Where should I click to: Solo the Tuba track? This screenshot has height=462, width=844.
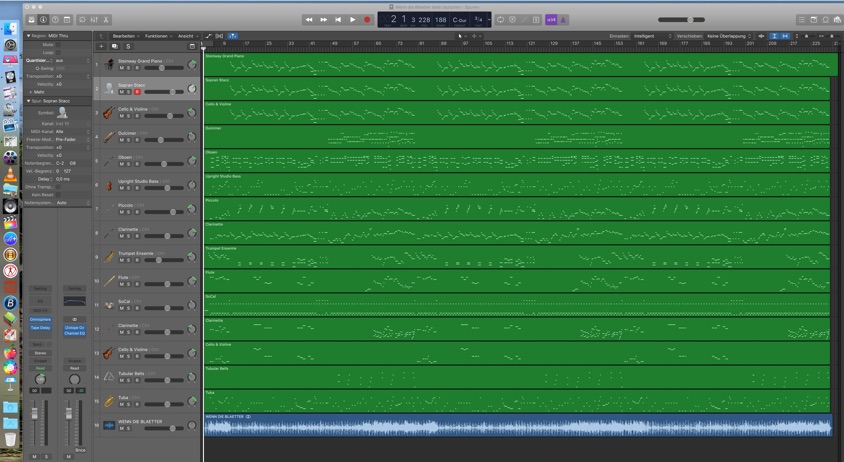pos(129,404)
